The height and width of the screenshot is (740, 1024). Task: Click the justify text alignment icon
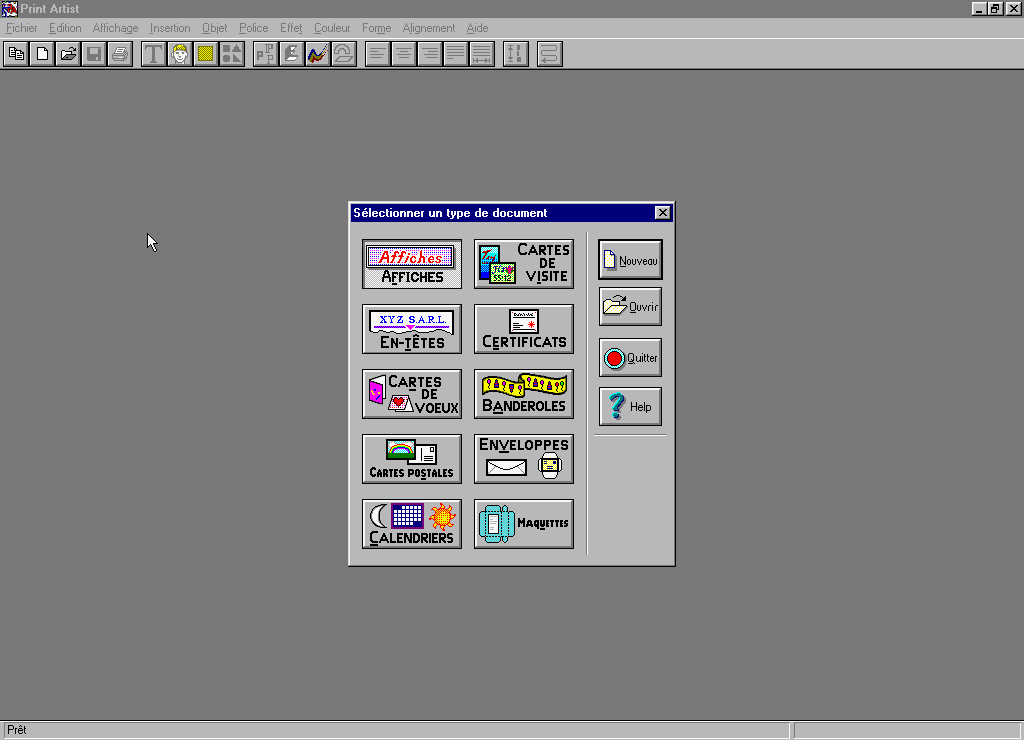click(x=456, y=54)
